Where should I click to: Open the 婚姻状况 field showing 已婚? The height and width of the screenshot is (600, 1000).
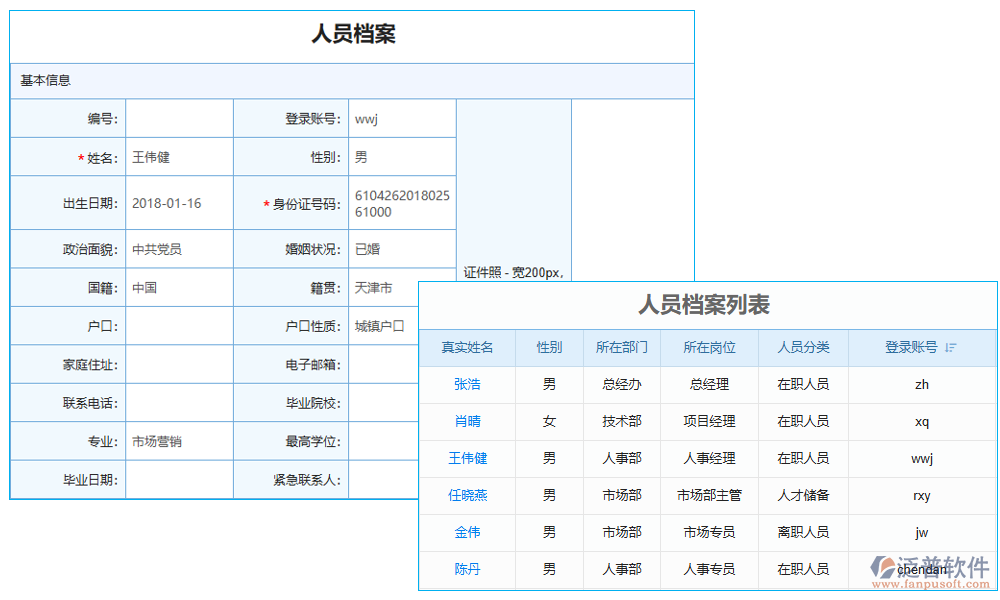[x=400, y=249]
